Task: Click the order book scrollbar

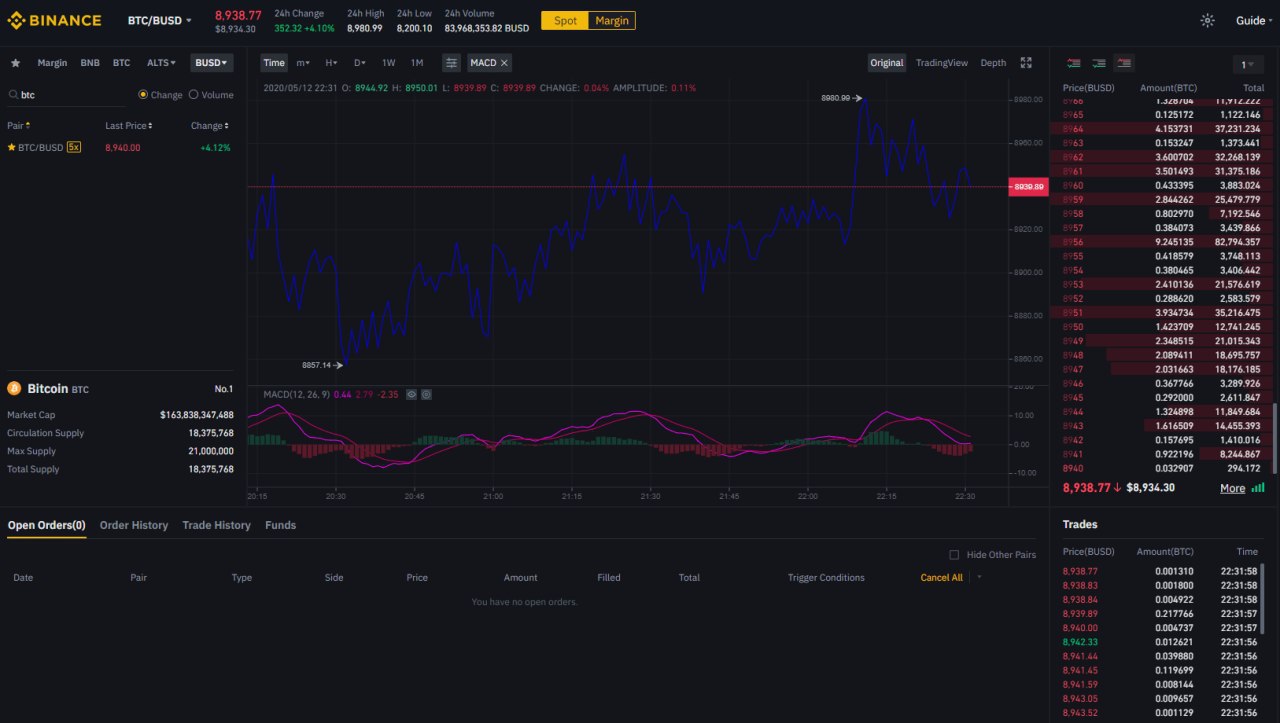Action: tap(1273, 438)
